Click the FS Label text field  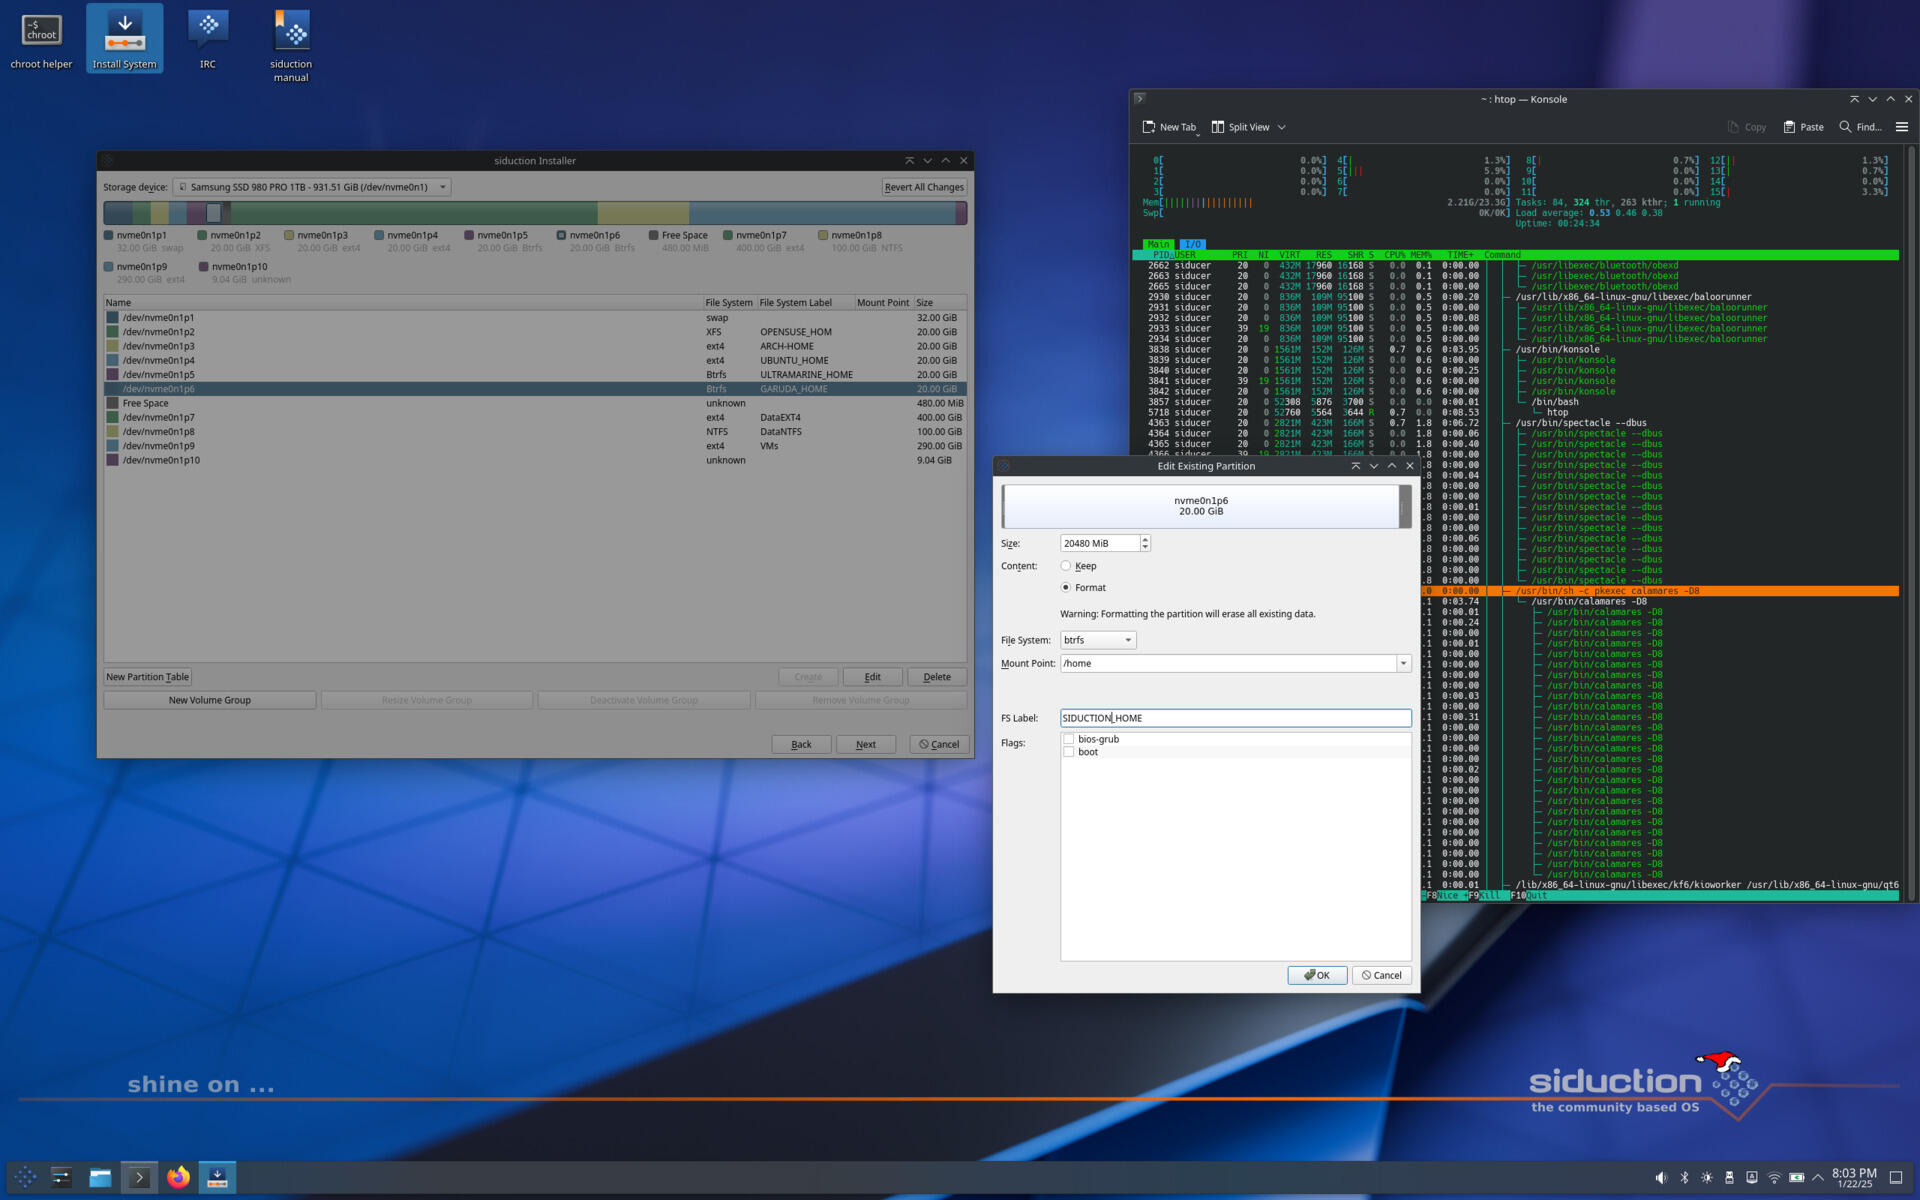click(1235, 718)
